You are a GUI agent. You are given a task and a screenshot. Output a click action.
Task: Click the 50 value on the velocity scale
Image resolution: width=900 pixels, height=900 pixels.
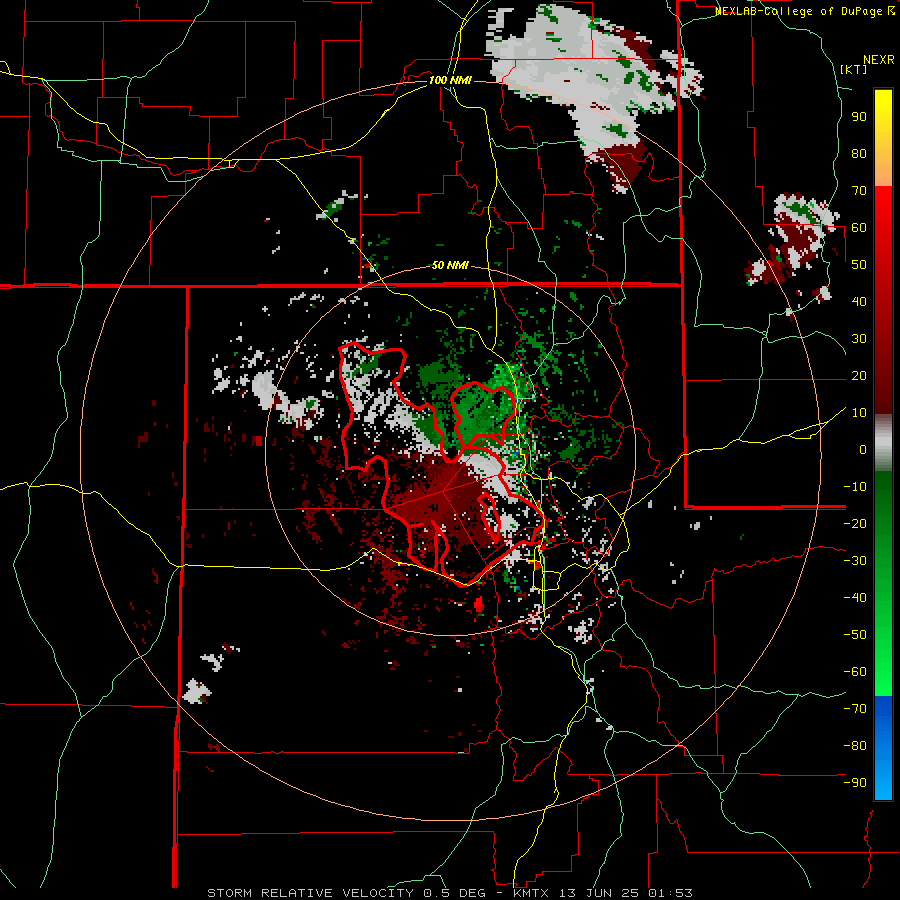coord(859,265)
